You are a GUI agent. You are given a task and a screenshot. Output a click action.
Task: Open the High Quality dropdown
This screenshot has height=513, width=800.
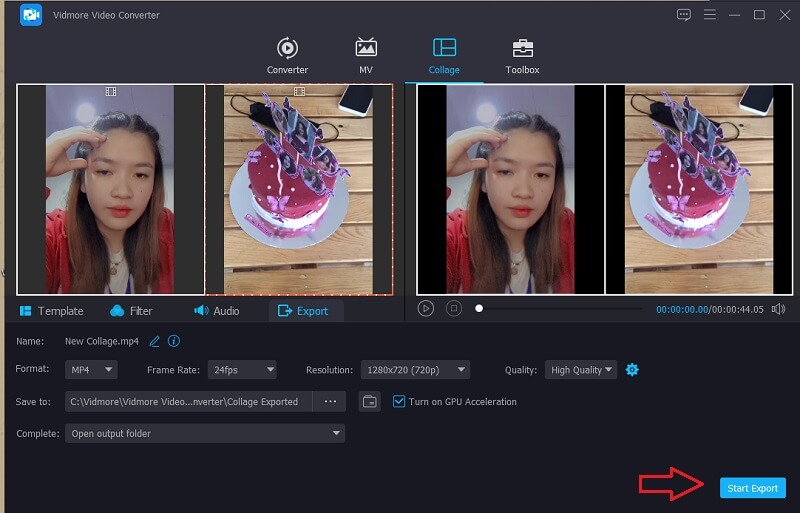581,370
